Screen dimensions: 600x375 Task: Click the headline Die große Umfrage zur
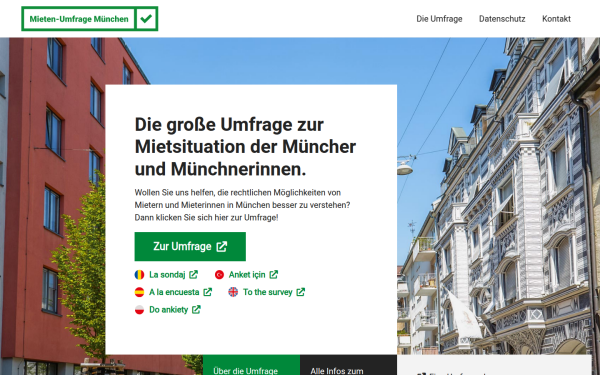[229, 125]
